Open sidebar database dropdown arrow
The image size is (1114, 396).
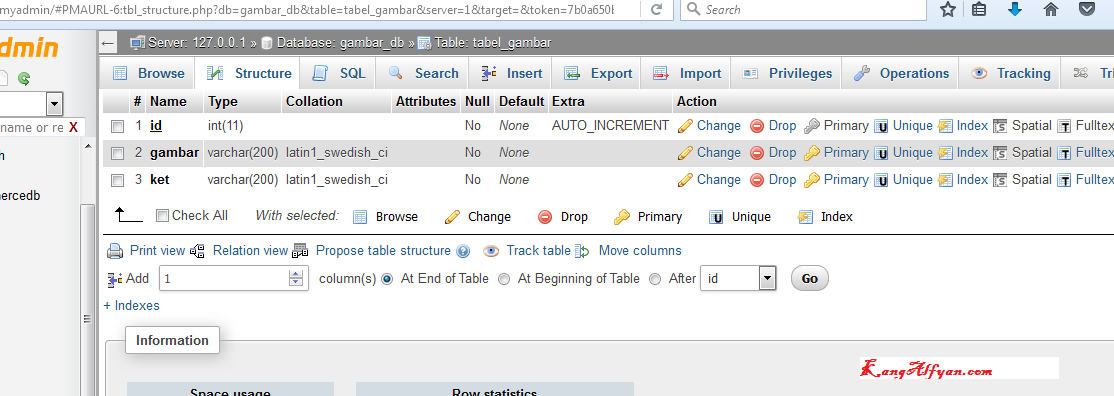tap(54, 105)
